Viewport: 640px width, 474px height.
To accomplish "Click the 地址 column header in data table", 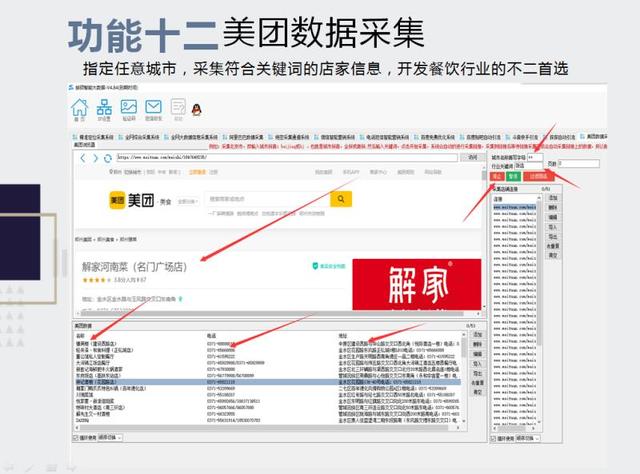I will click(342, 336).
